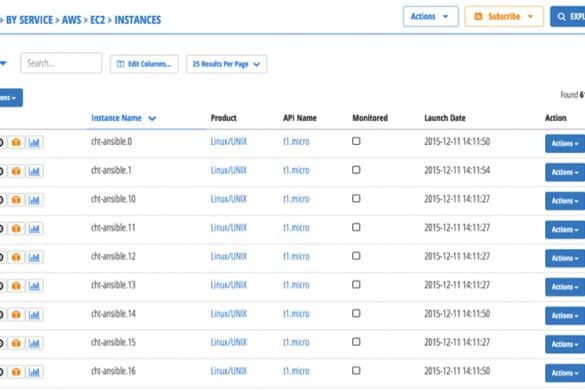Open Actions menu for cht-ansible.1 row
The width and height of the screenshot is (585, 390).
point(565,172)
